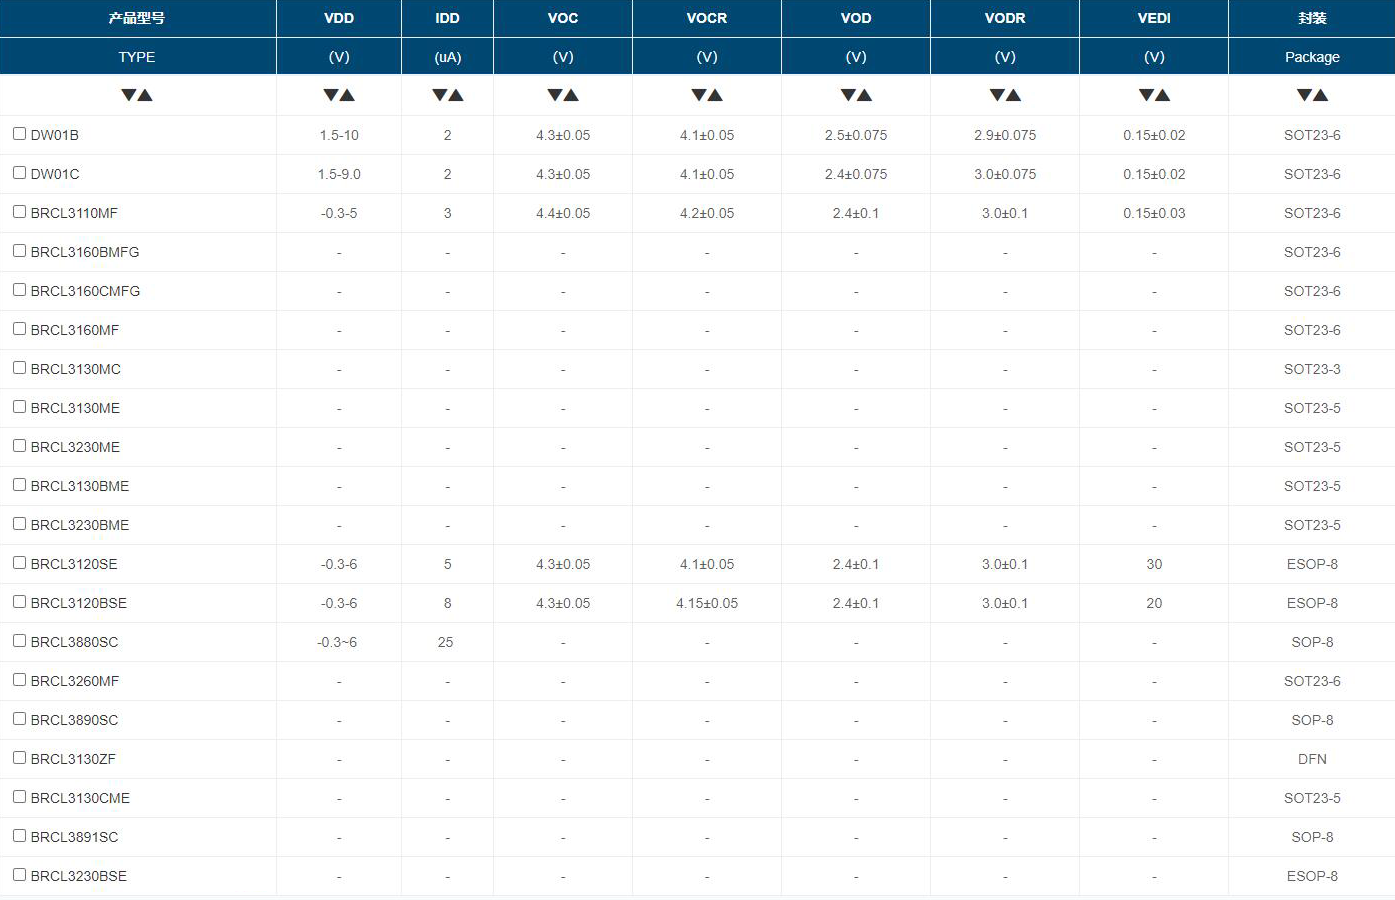
Task: Click BRCL3880SC package SOP-8
Action: 1312,642
